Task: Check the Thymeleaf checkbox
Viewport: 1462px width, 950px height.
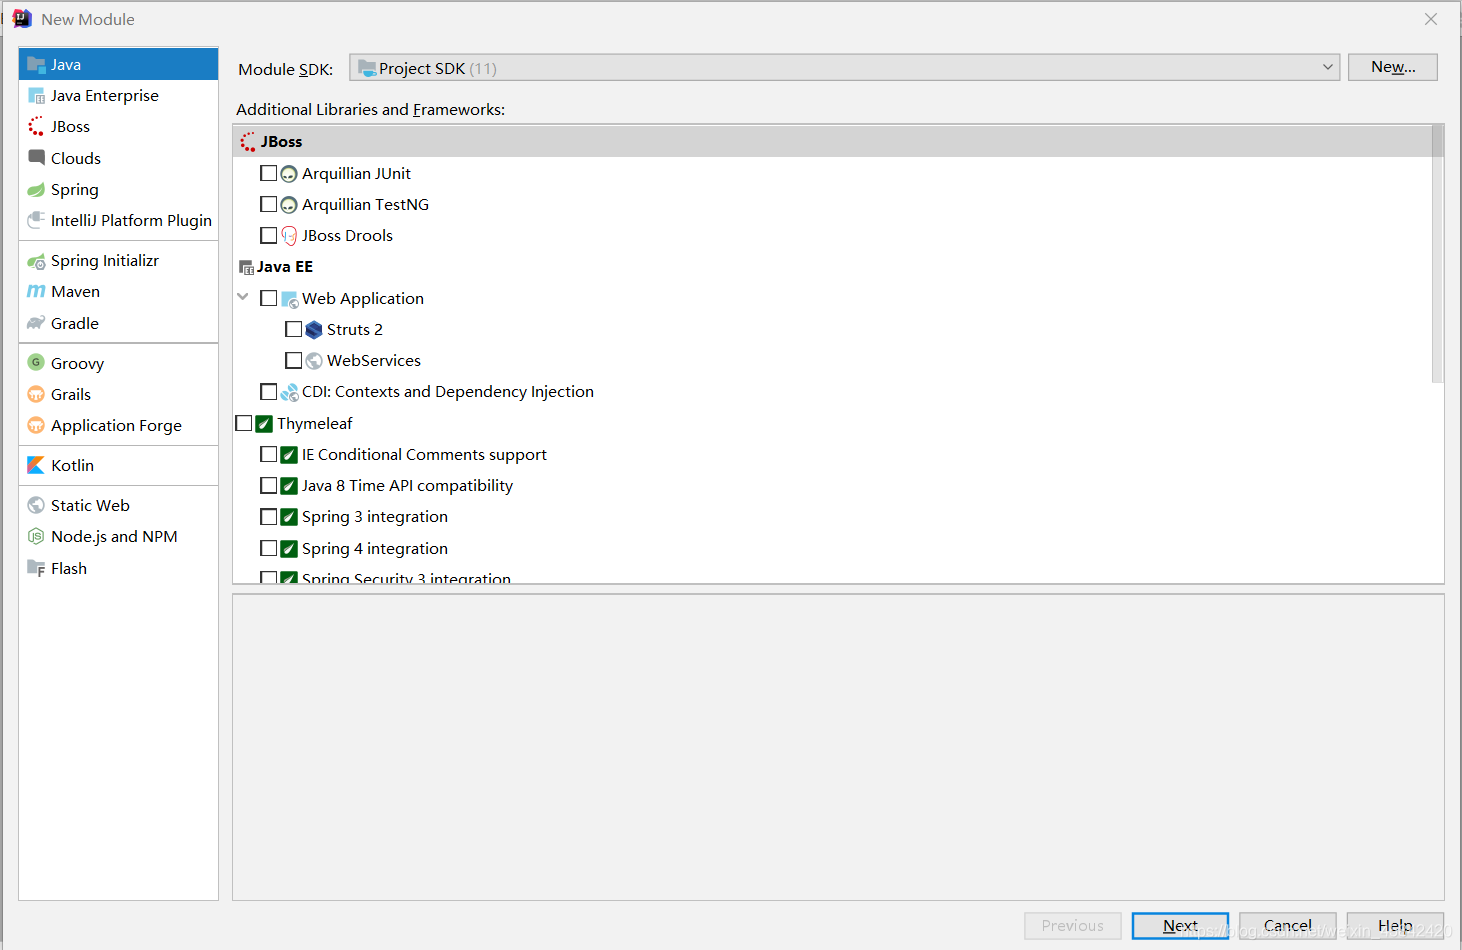Action: pyautogui.click(x=244, y=423)
